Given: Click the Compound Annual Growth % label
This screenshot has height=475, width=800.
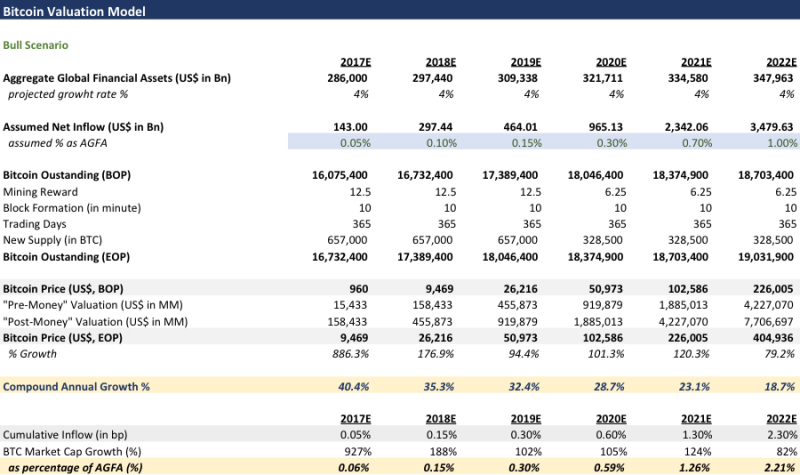Looking at the screenshot, I should click(x=77, y=387).
